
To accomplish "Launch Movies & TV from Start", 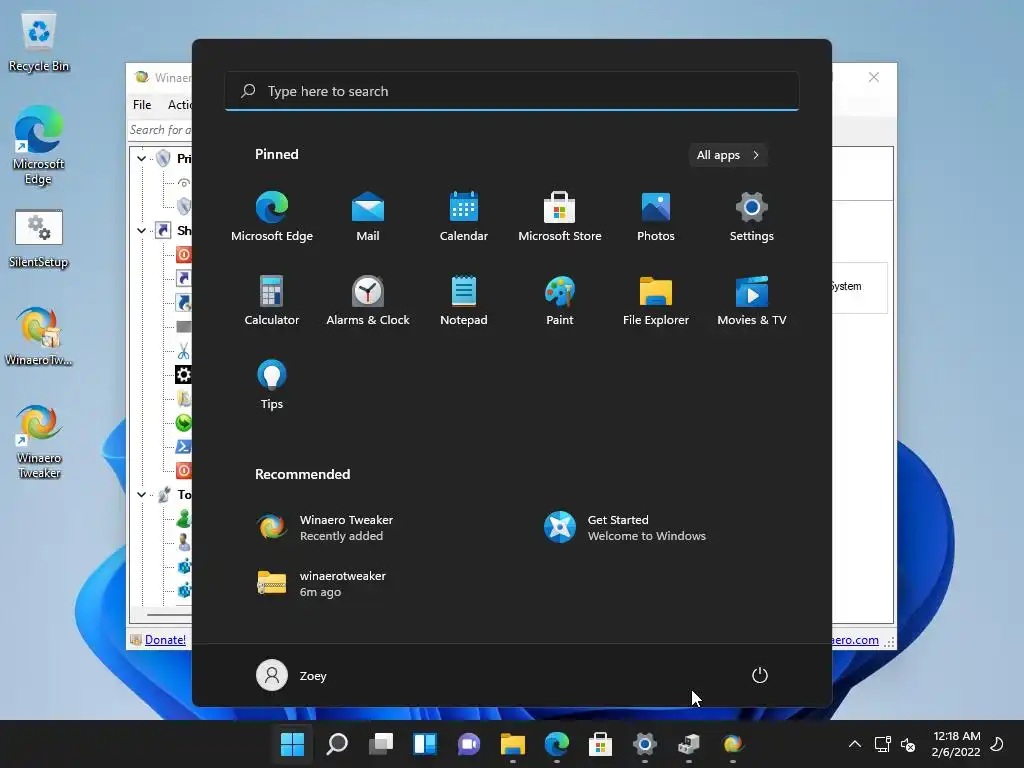I will [x=752, y=300].
